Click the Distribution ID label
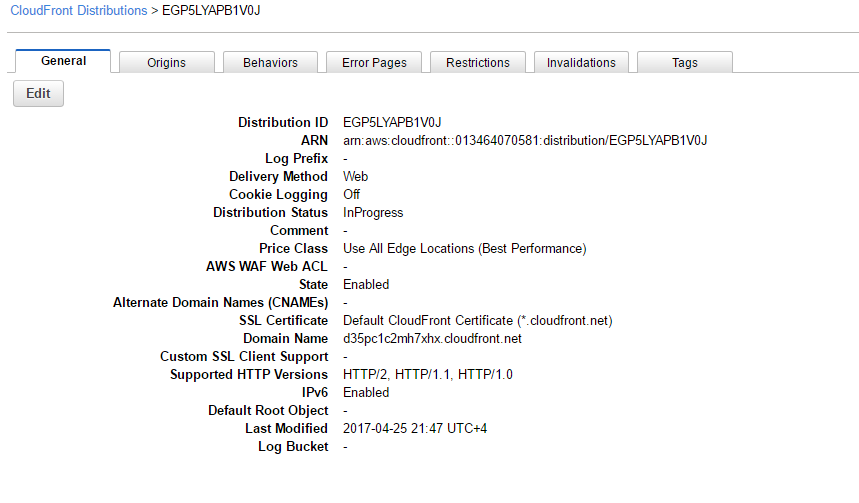This screenshot has width=859, height=503. pyautogui.click(x=283, y=122)
